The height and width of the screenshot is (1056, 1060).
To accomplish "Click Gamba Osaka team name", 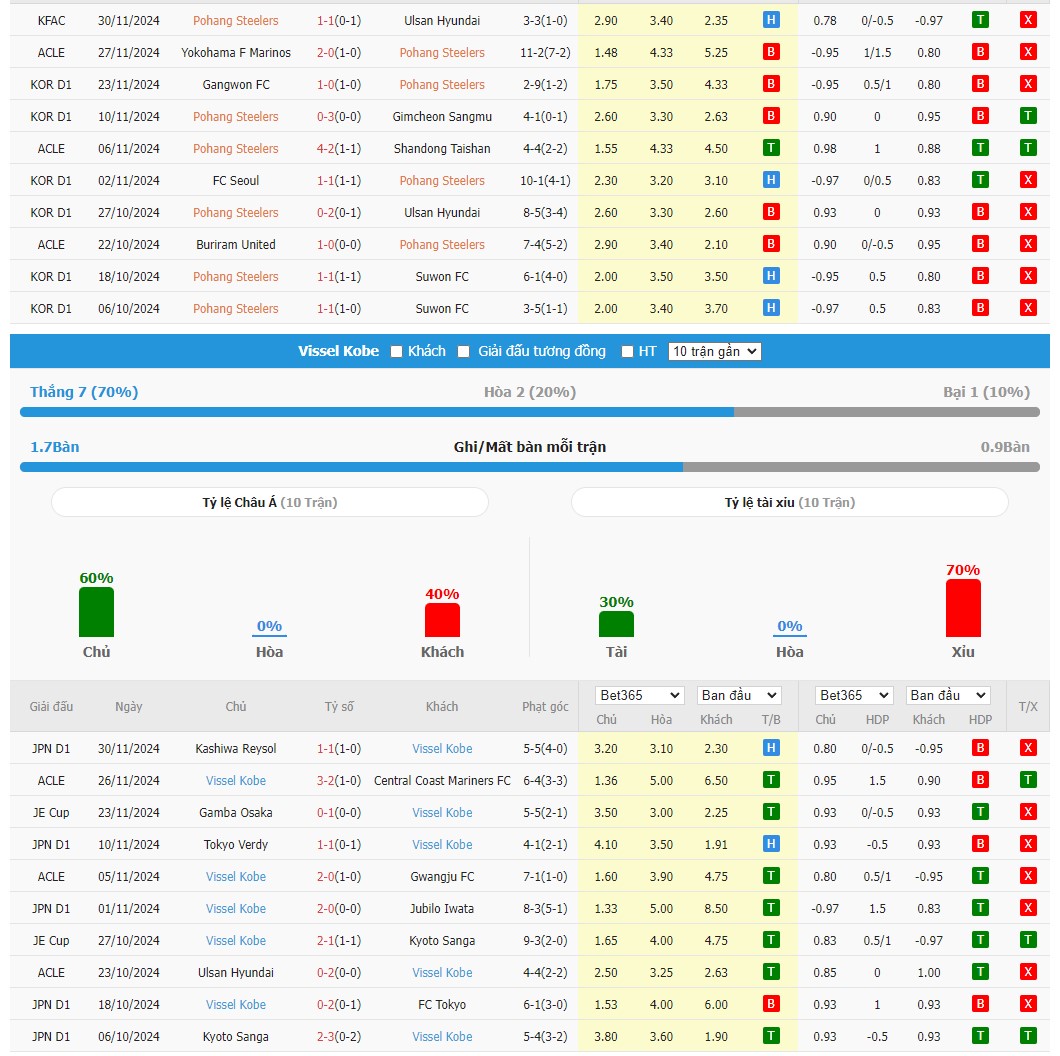I will pyautogui.click(x=235, y=813).
